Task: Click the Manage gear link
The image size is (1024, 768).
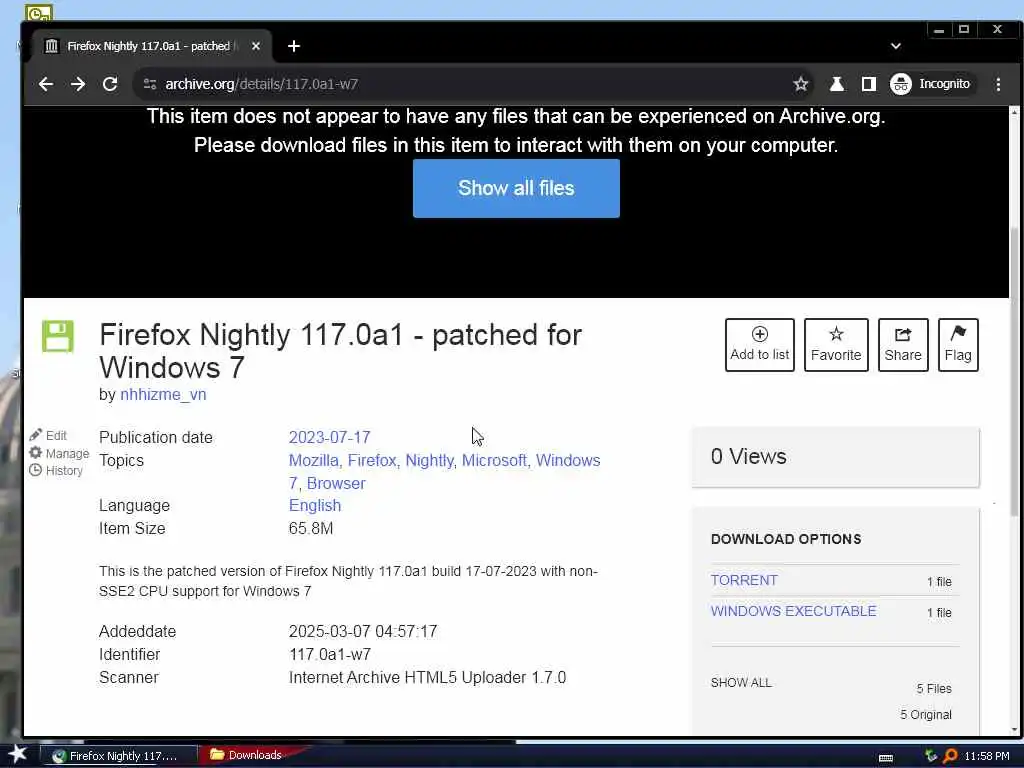Action: pos(59,453)
